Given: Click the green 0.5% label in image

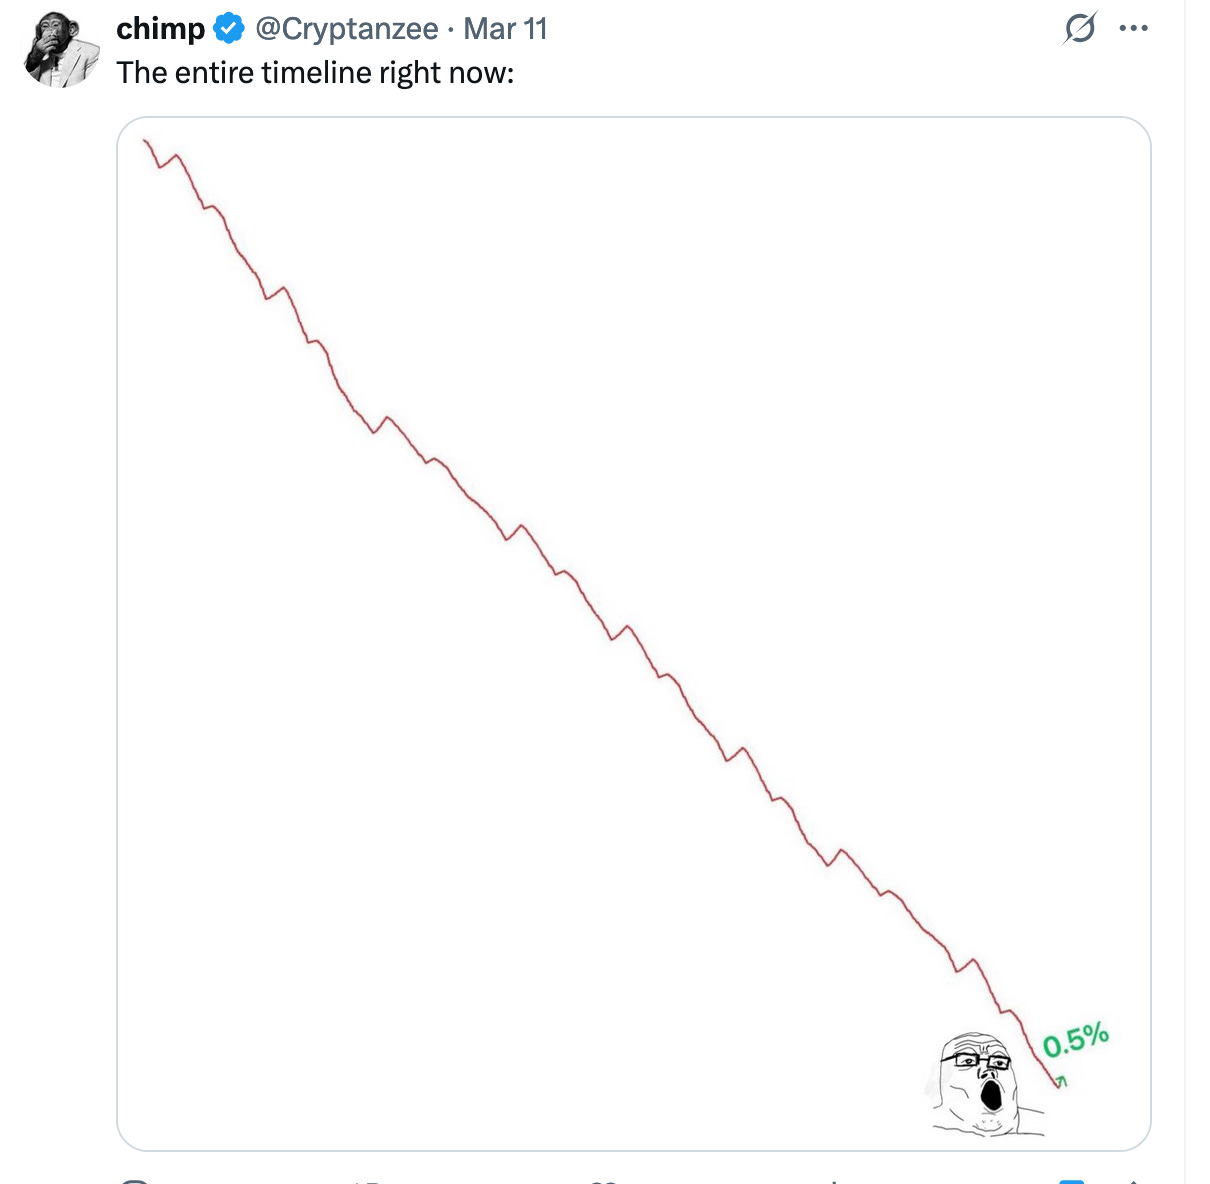Looking at the screenshot, I should [1076, 1040].
